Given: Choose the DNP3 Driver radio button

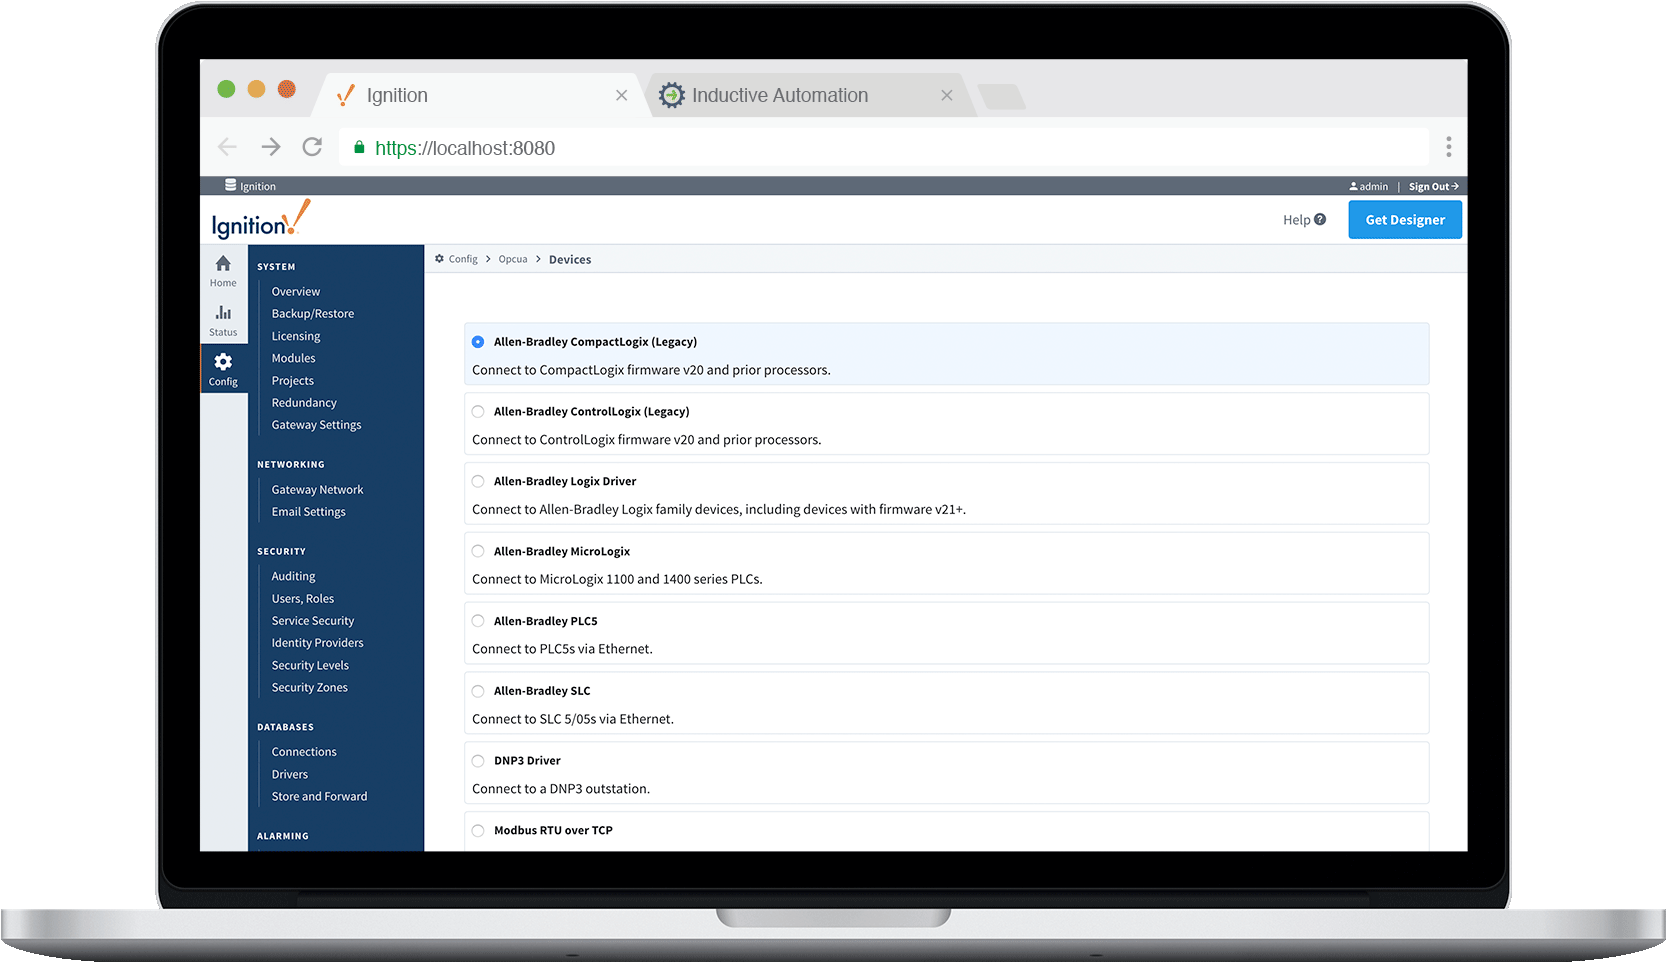Looking at the screenshot, I should pyautogui.click(x=478, y=761).
